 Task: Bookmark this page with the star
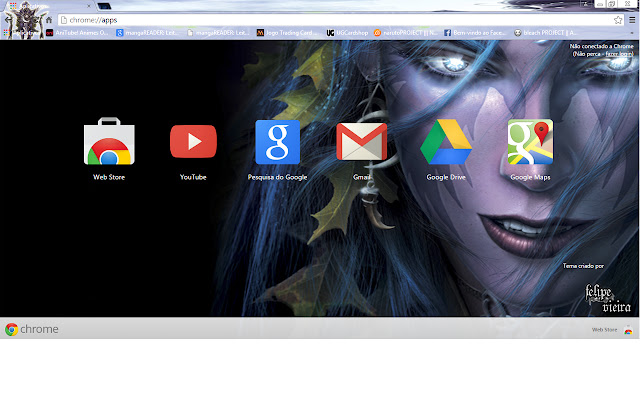(x=618, y=20)
